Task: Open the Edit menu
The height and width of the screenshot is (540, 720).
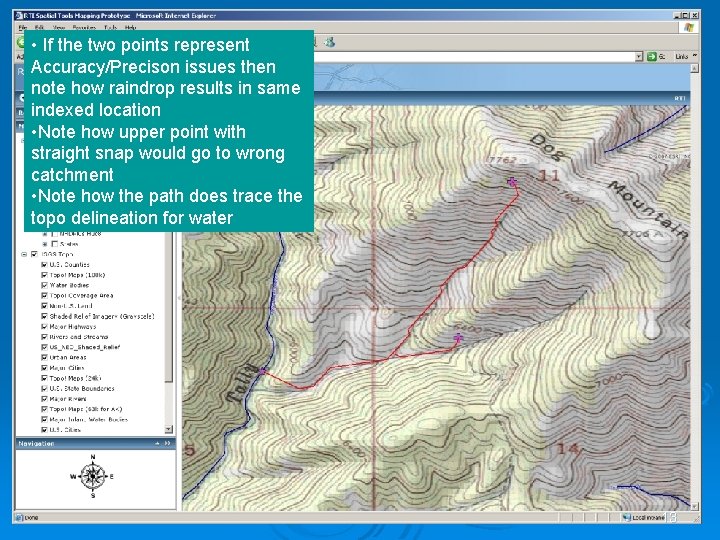Action: 39,28
